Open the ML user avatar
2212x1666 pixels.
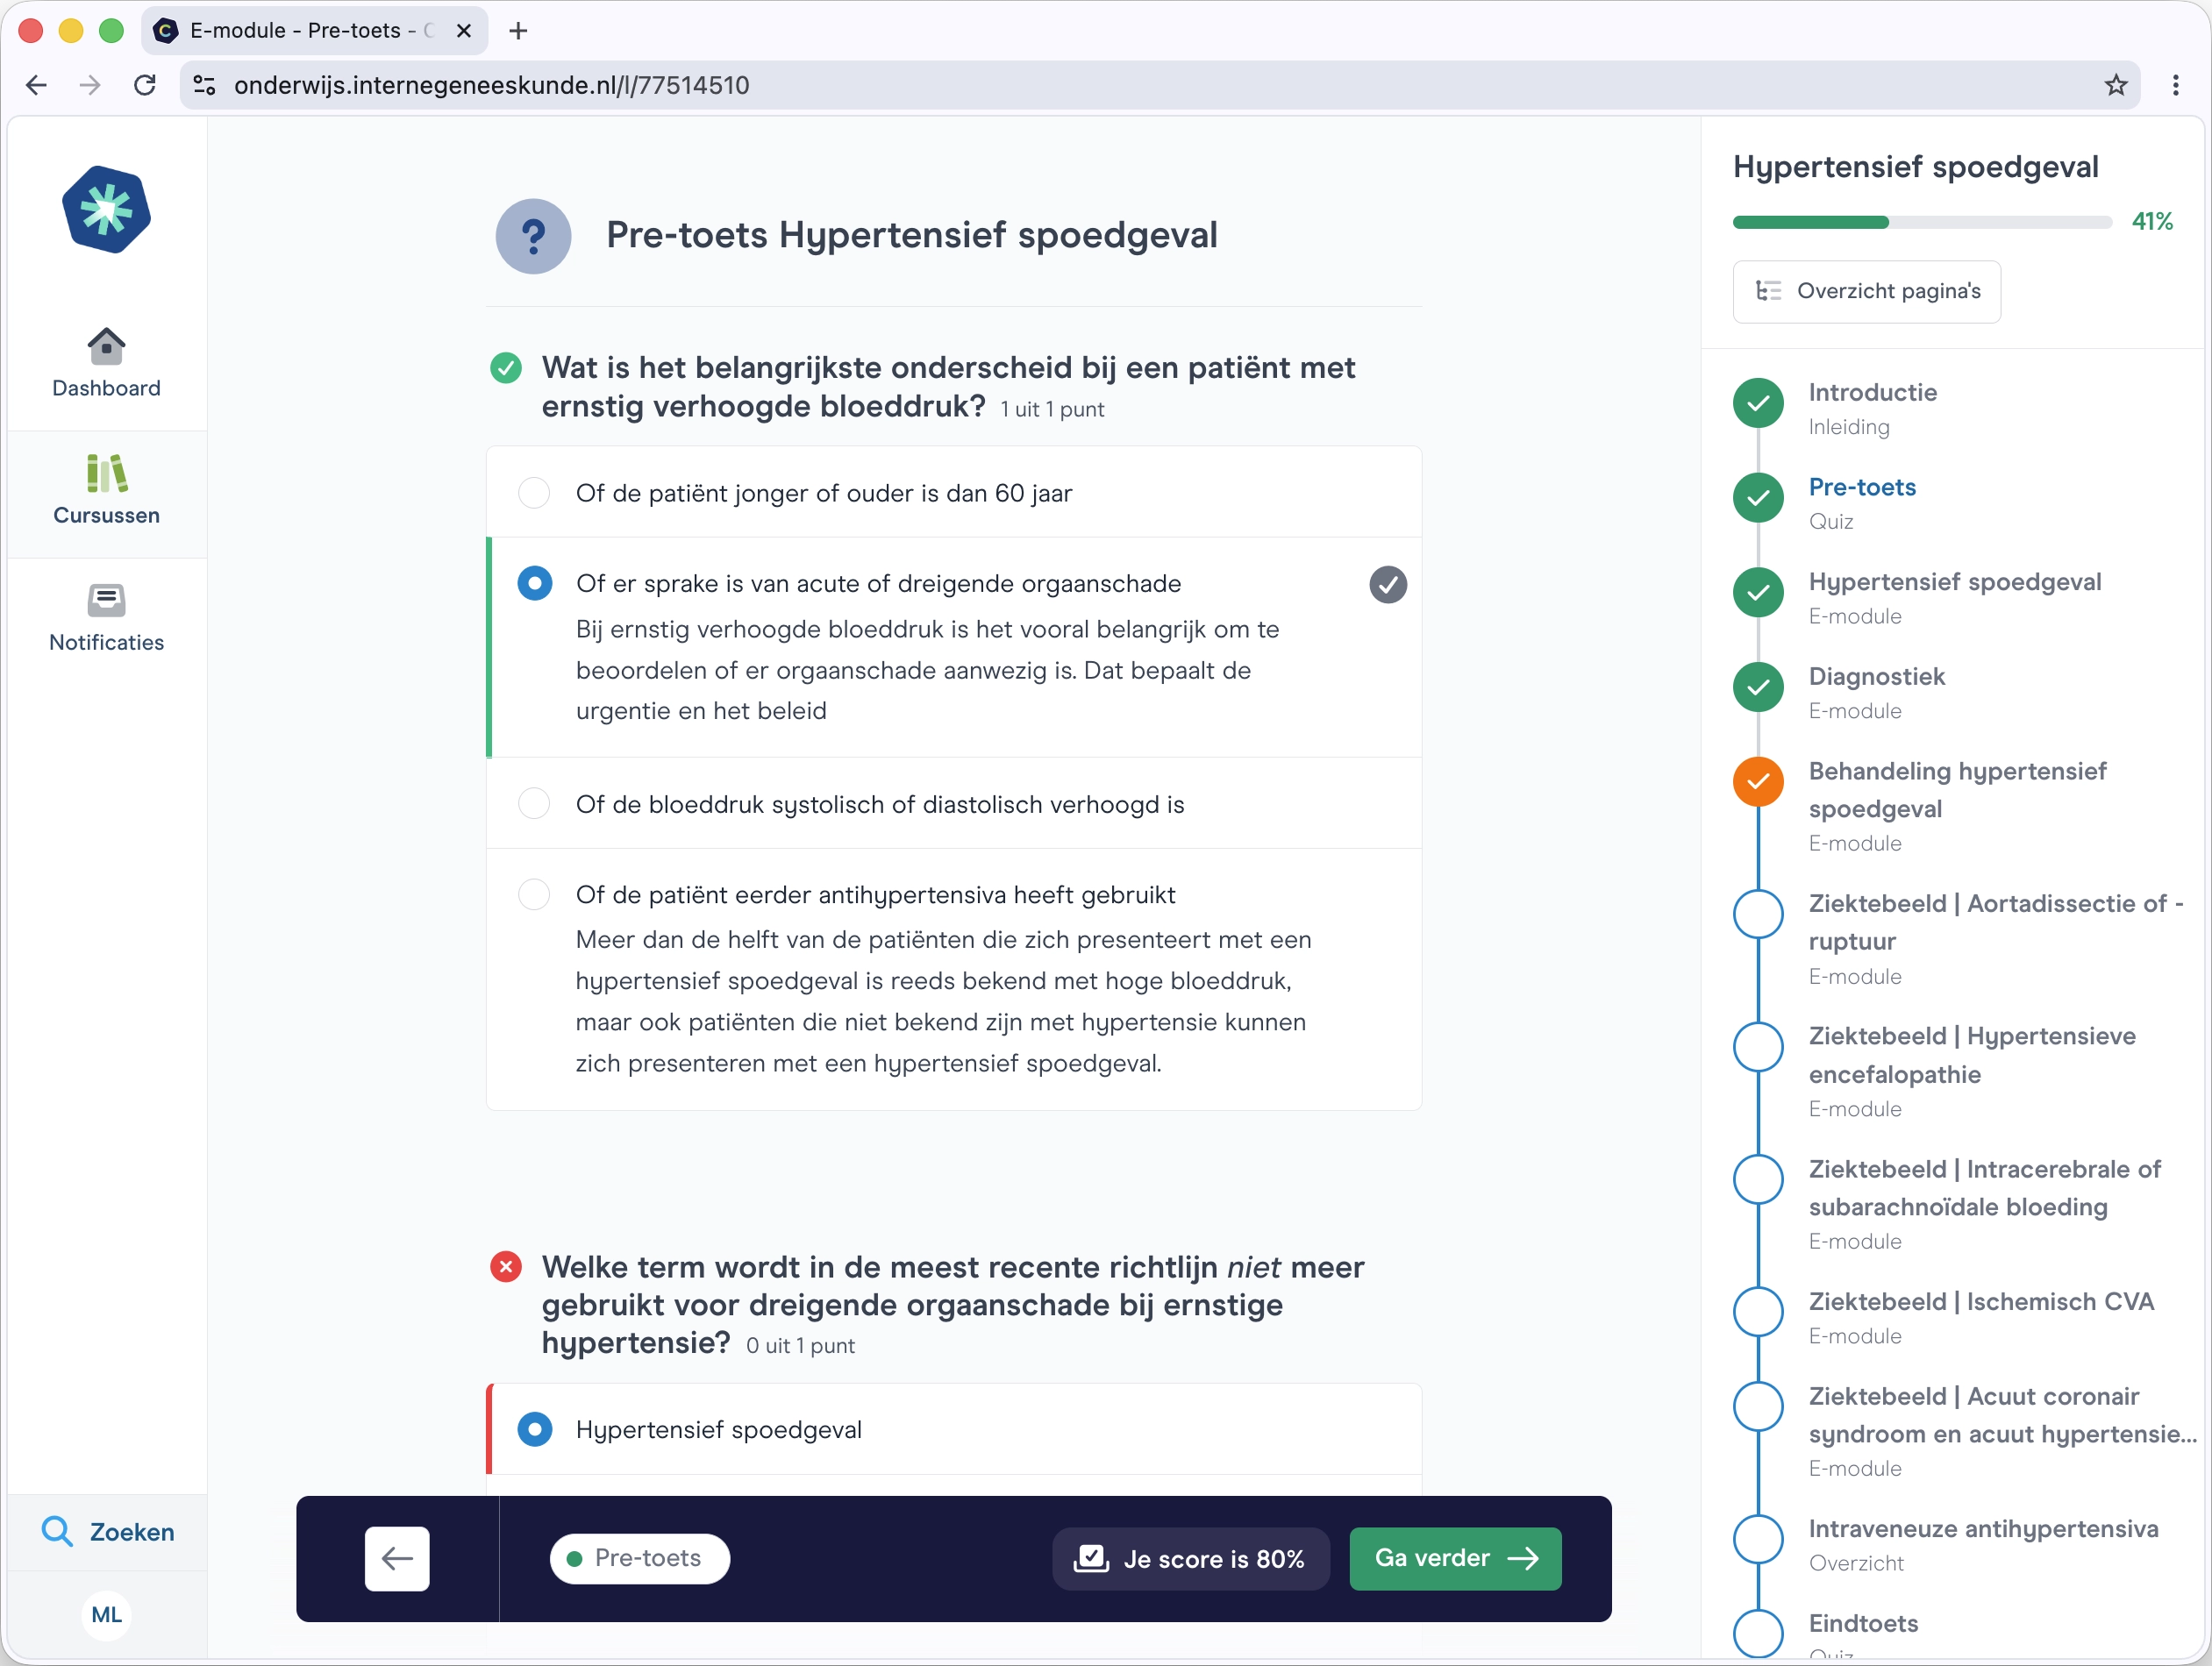106,1614
